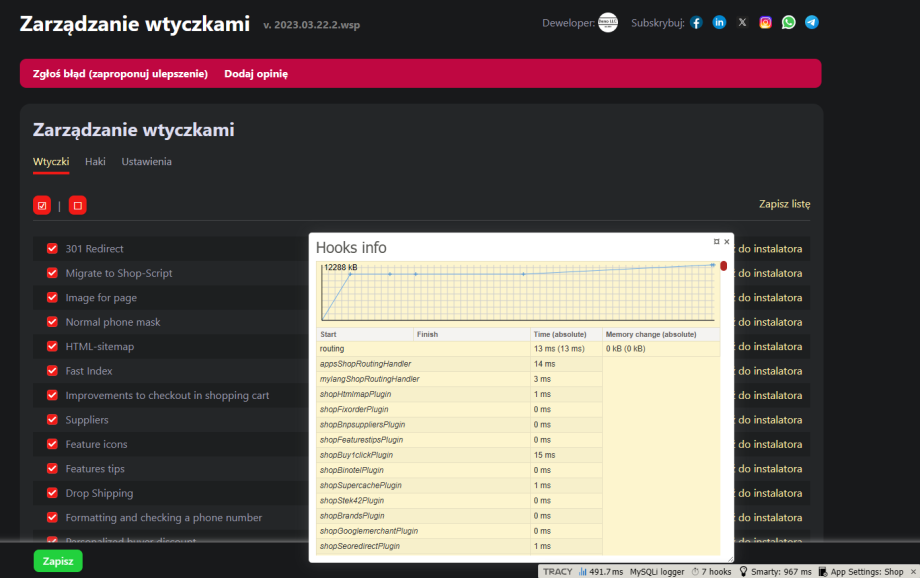Viewport: 920px width, 578px height.
Task: Toggle the HTML-sitemap plugin checkbox
Action: pos(52,346)
